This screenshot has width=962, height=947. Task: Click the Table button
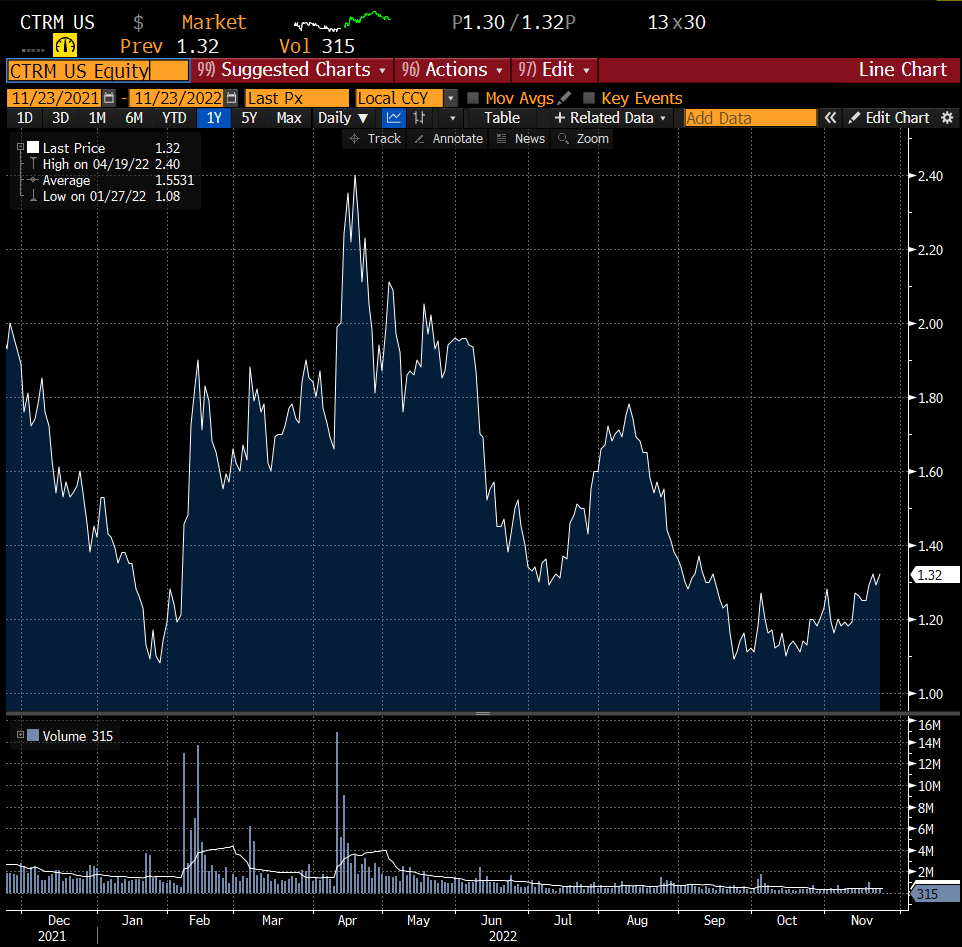(502, 118)
